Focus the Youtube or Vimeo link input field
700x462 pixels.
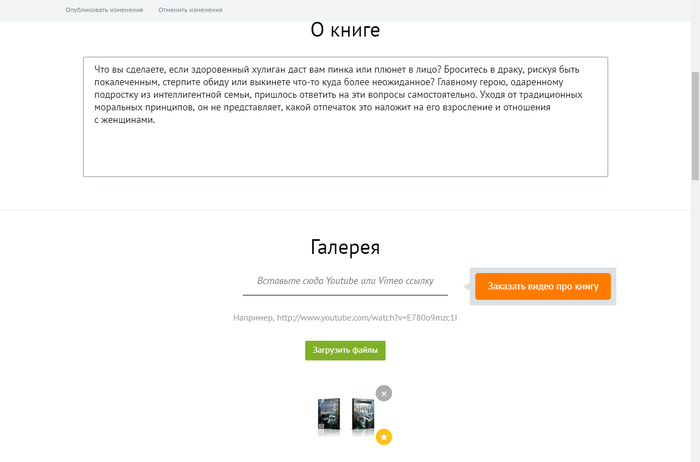coord(345,283)
